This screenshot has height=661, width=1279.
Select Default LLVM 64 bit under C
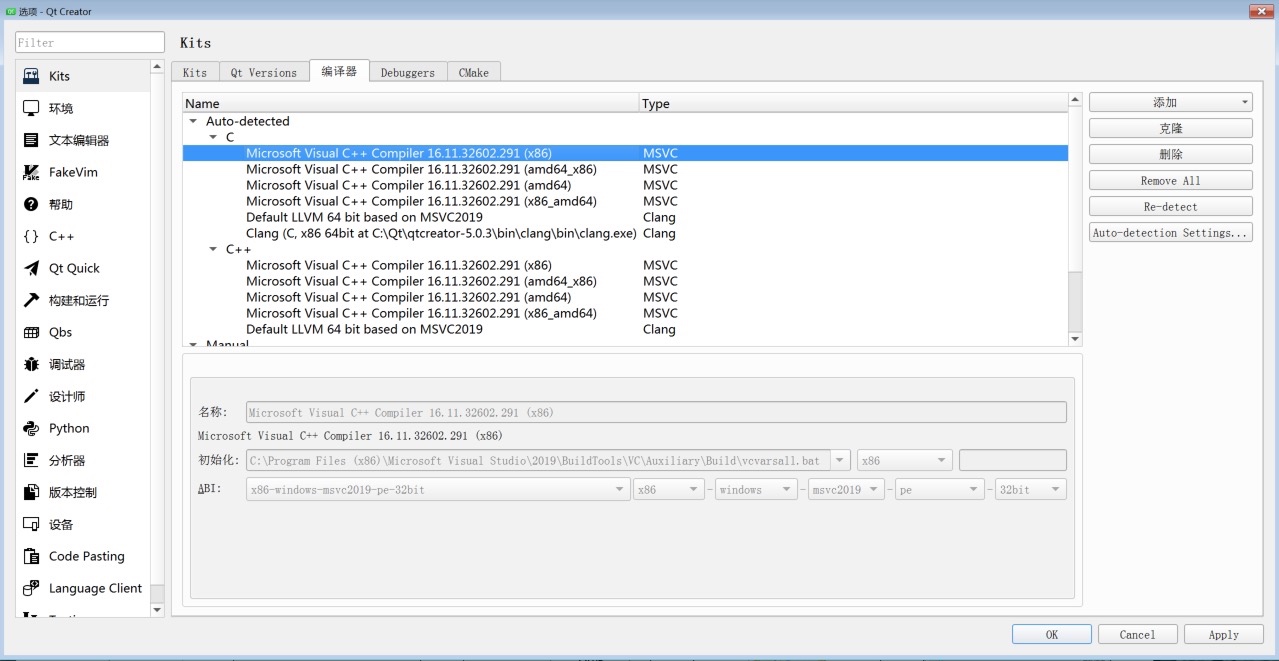pyautogui.click(x=625, y=217)
